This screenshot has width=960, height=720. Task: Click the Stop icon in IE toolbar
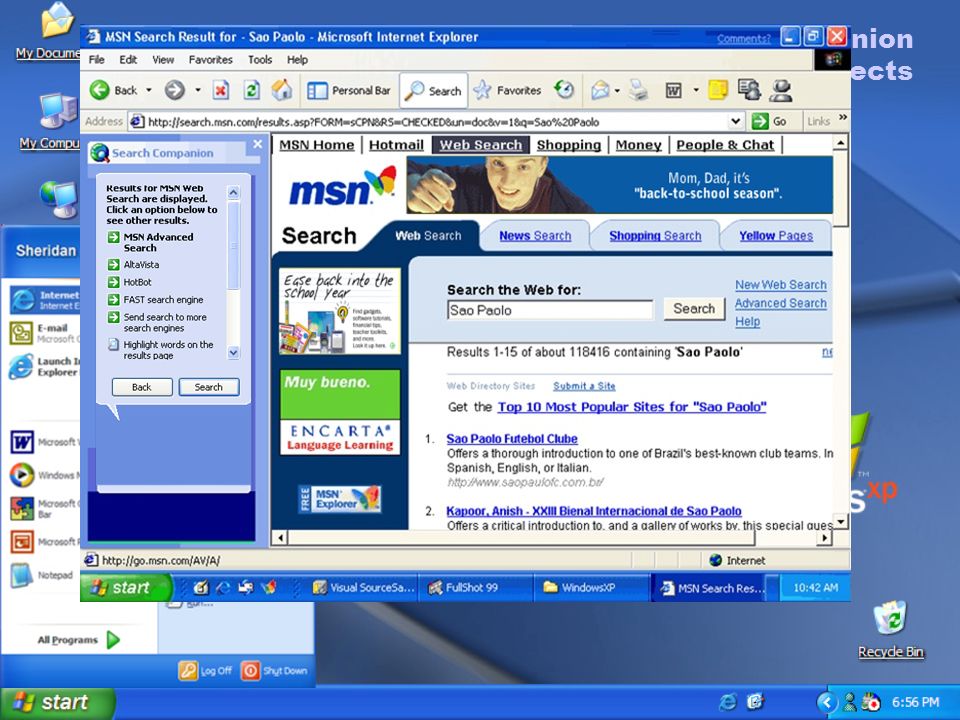220,91
